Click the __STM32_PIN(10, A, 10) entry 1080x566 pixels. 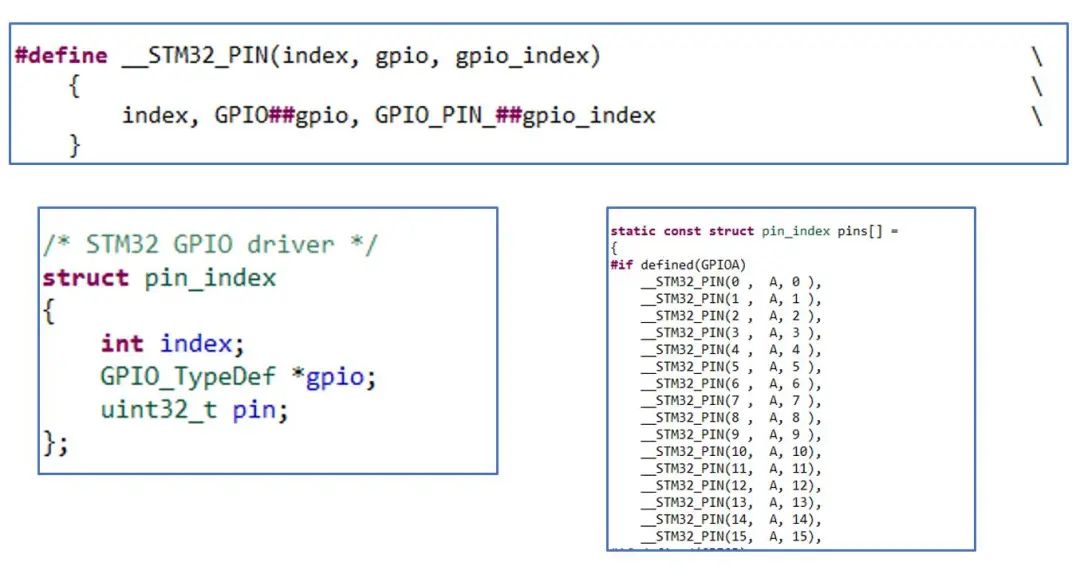tap(731, 452)
